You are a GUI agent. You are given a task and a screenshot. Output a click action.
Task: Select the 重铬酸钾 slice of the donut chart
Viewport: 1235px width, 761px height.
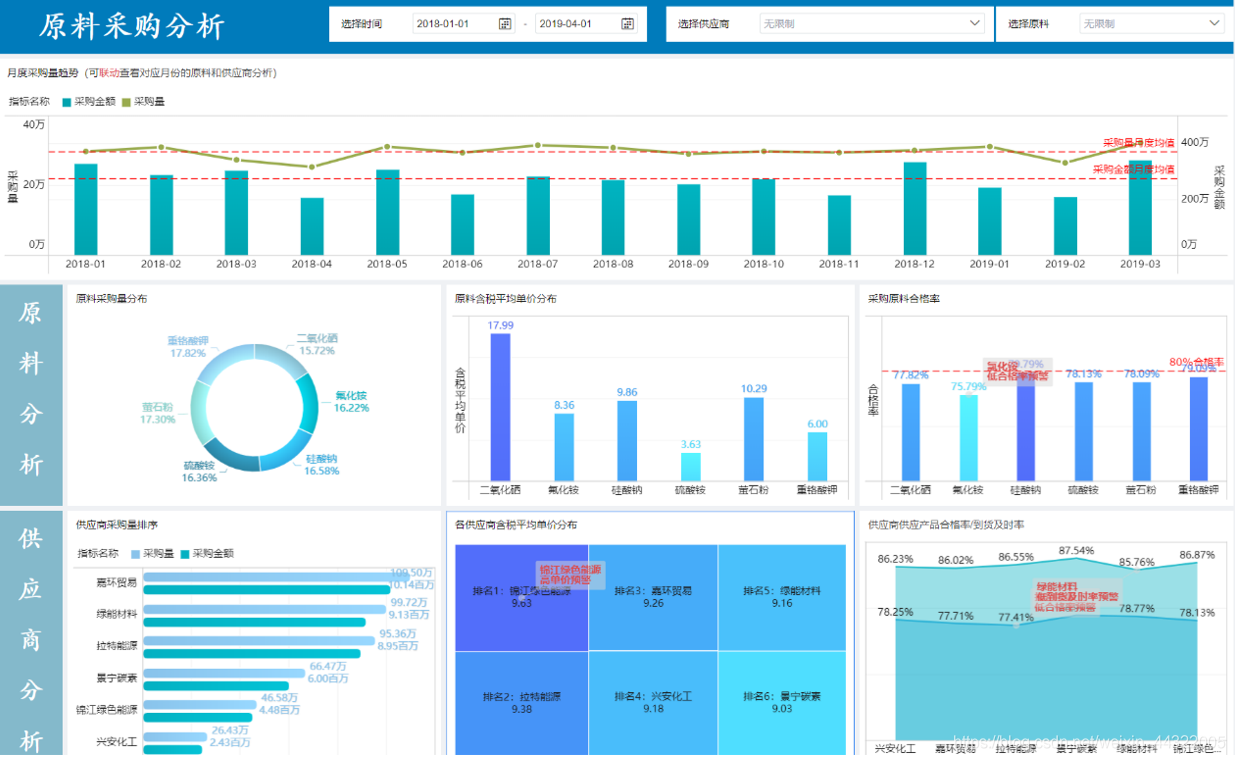tap(225, 364)
